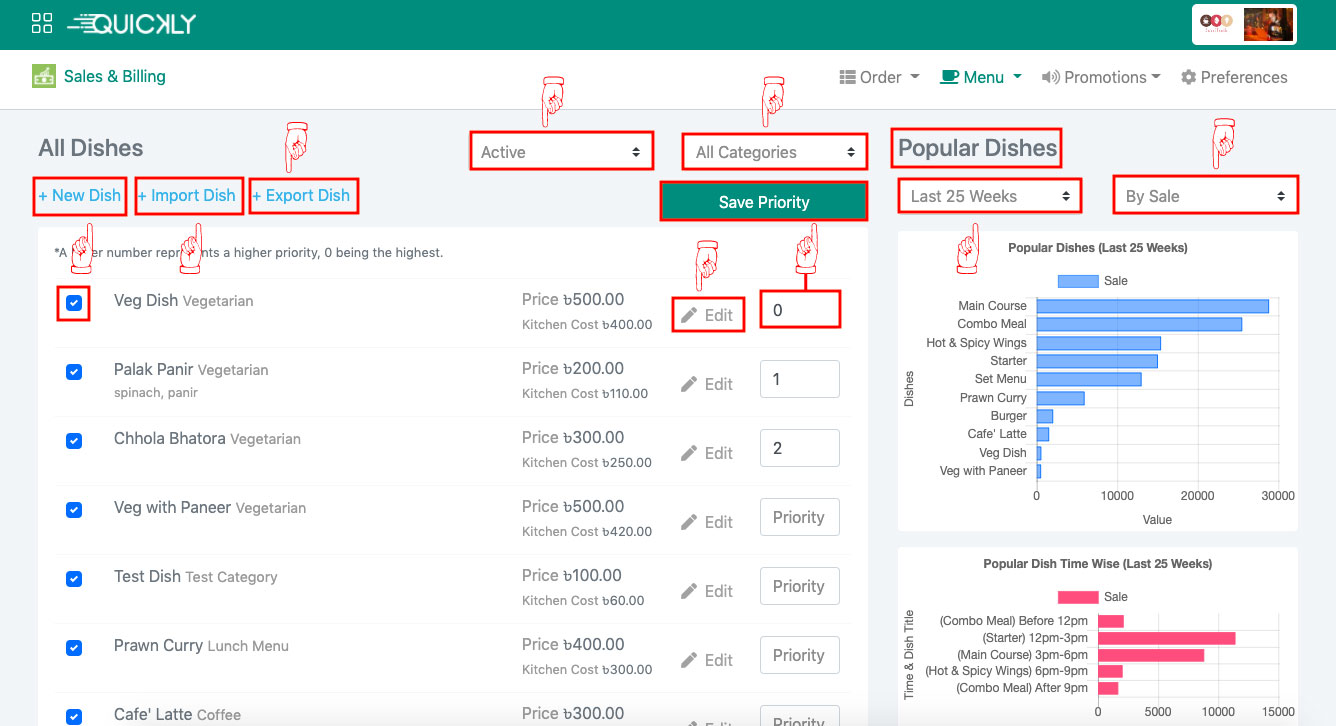Click inside the priority field showing 0
Image resolution: width=1336 pixels, height=726 pixels.
click(800, 309)
